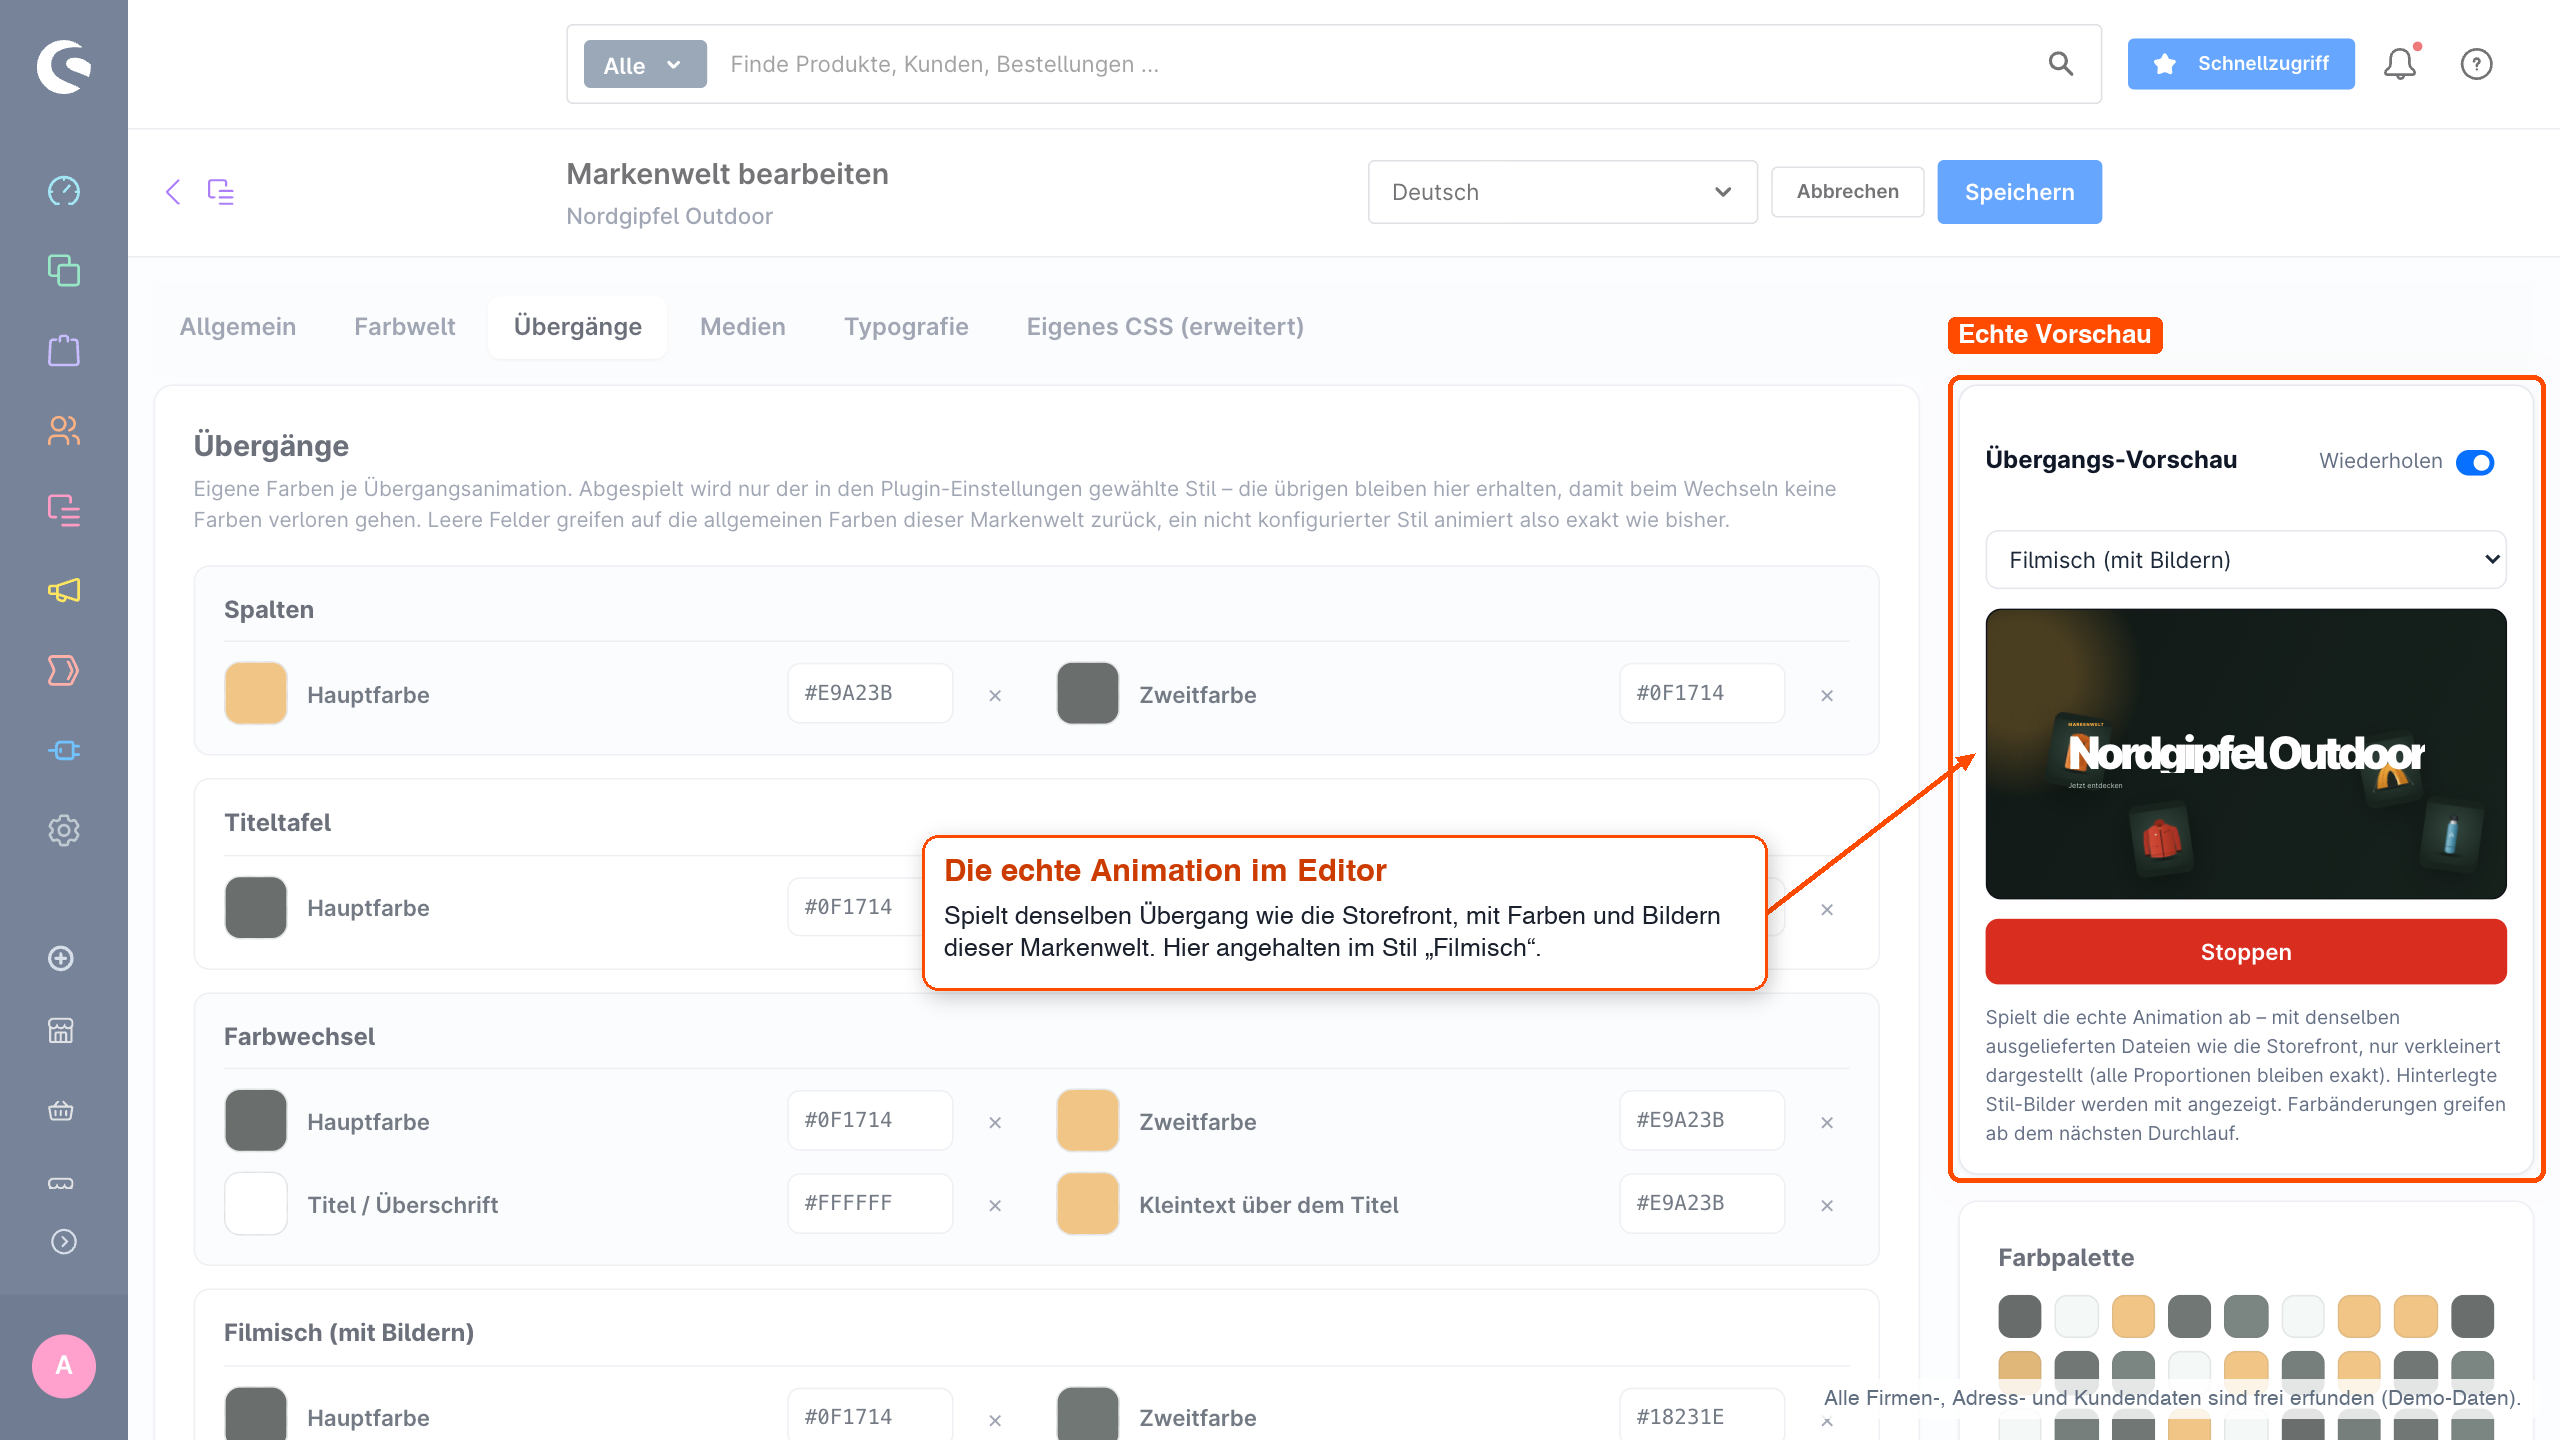Click the add plus sidebar icon
The image size is (2560, 1440).
pos(61,958)
